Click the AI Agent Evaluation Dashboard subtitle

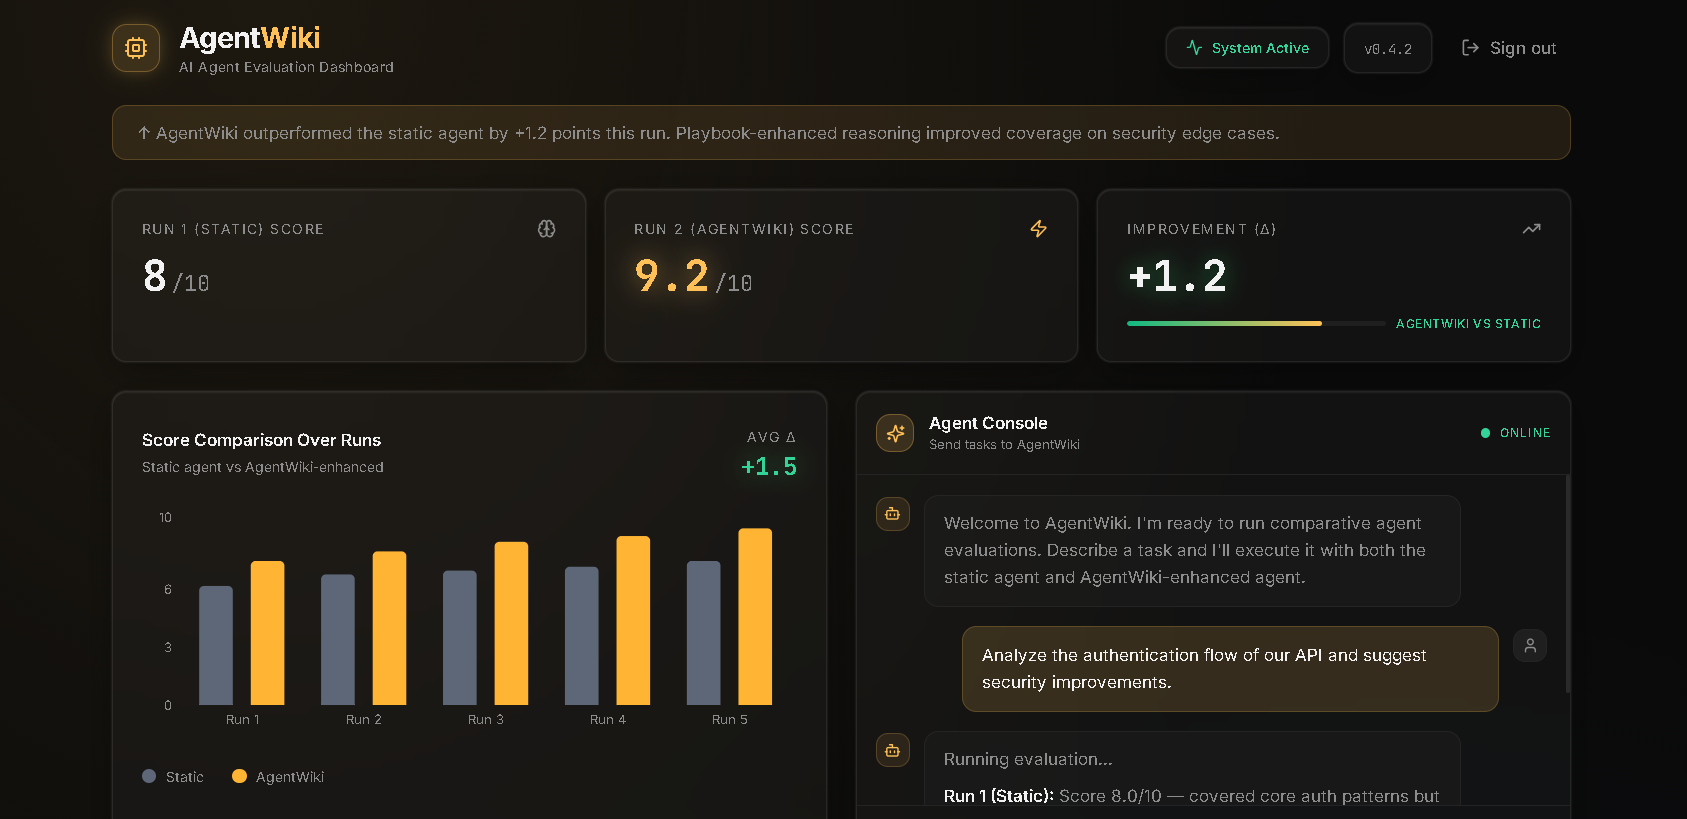pos(286,67)
